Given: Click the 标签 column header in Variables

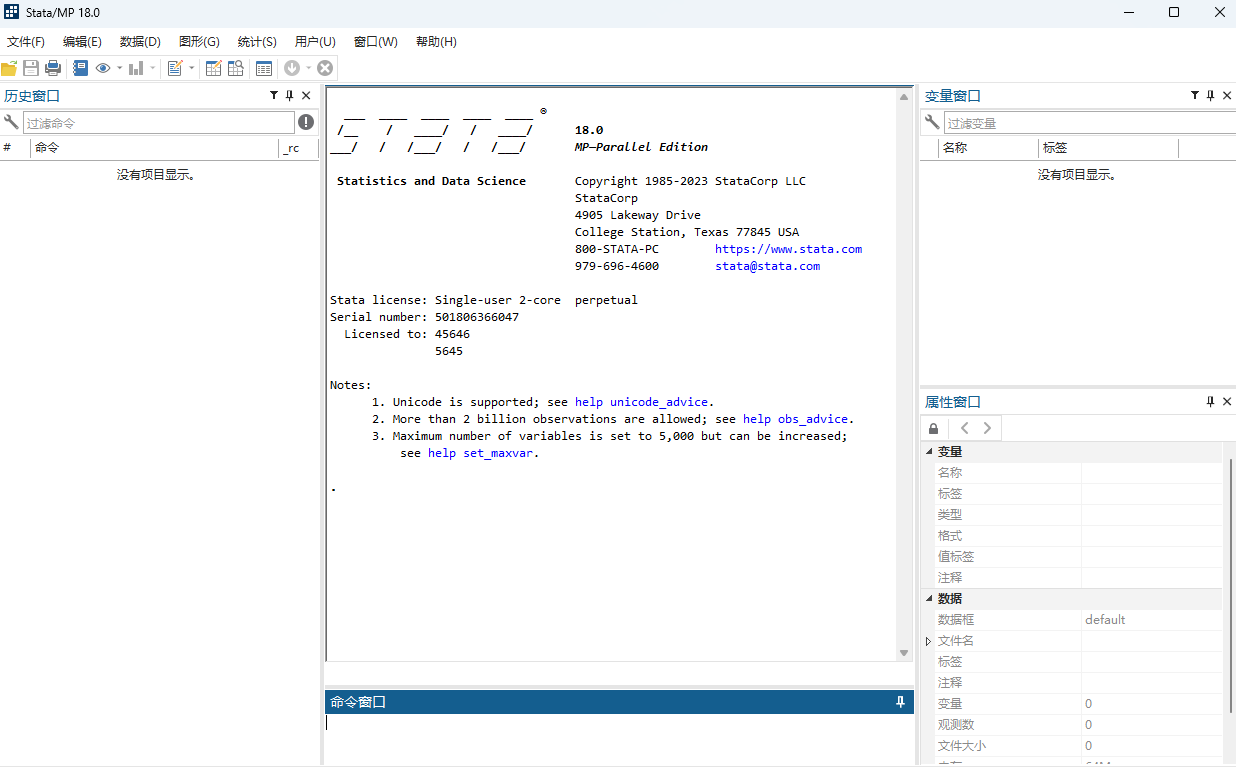Looking at the screenshot, I should [1108, 148].
